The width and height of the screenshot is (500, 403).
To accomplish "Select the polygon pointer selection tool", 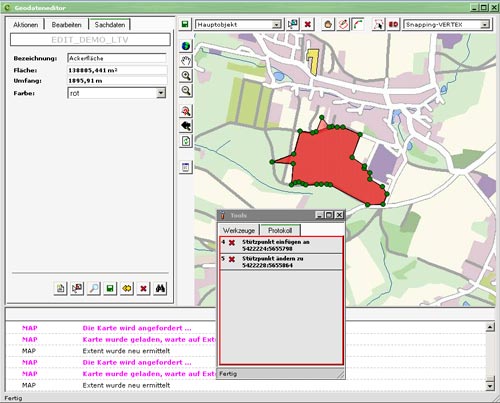I will tap(378, 24).
